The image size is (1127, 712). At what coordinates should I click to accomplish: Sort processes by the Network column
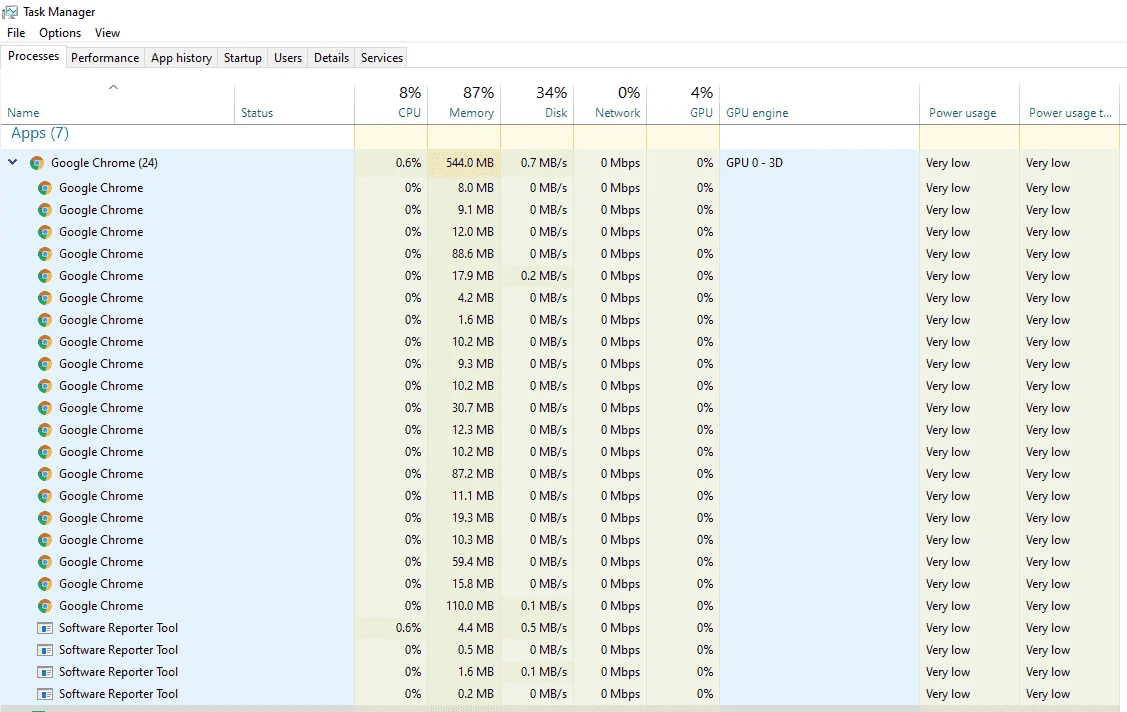tap(610, 102)
